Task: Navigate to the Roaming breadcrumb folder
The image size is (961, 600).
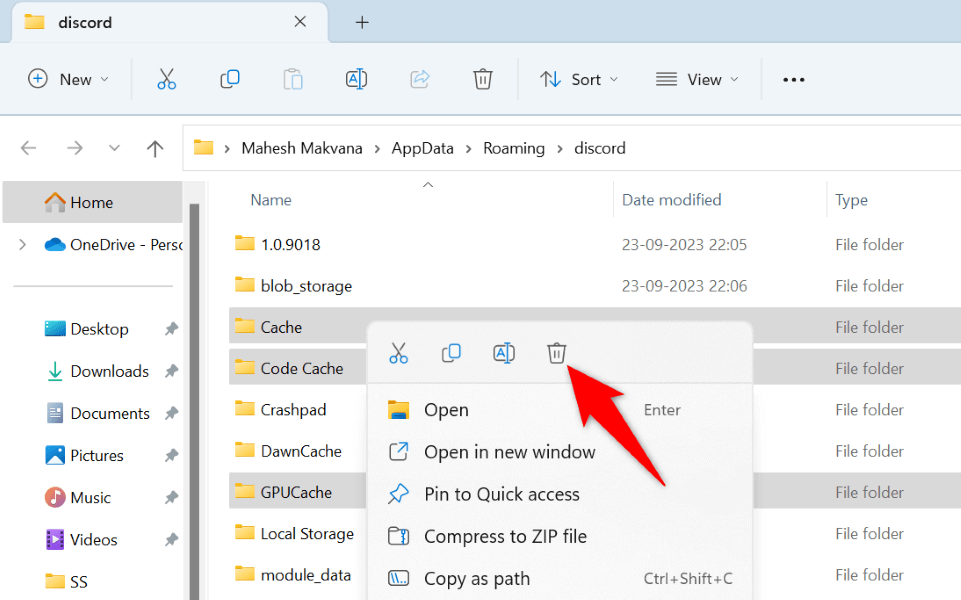Action: [x=514, y=147]
